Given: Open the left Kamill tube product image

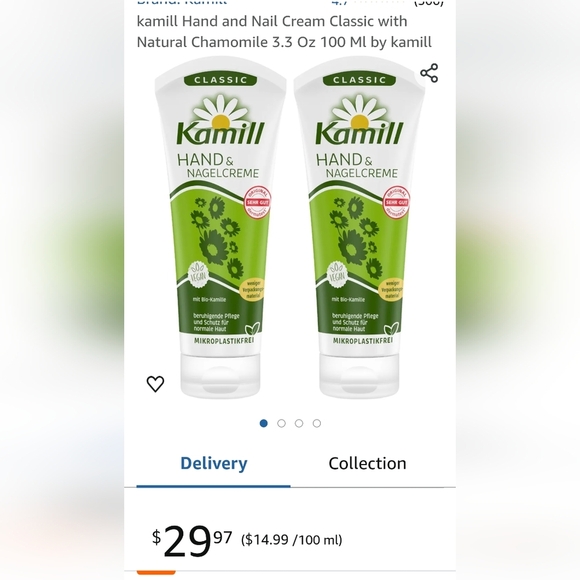Looking at the screenshot, I should point(220,227).
